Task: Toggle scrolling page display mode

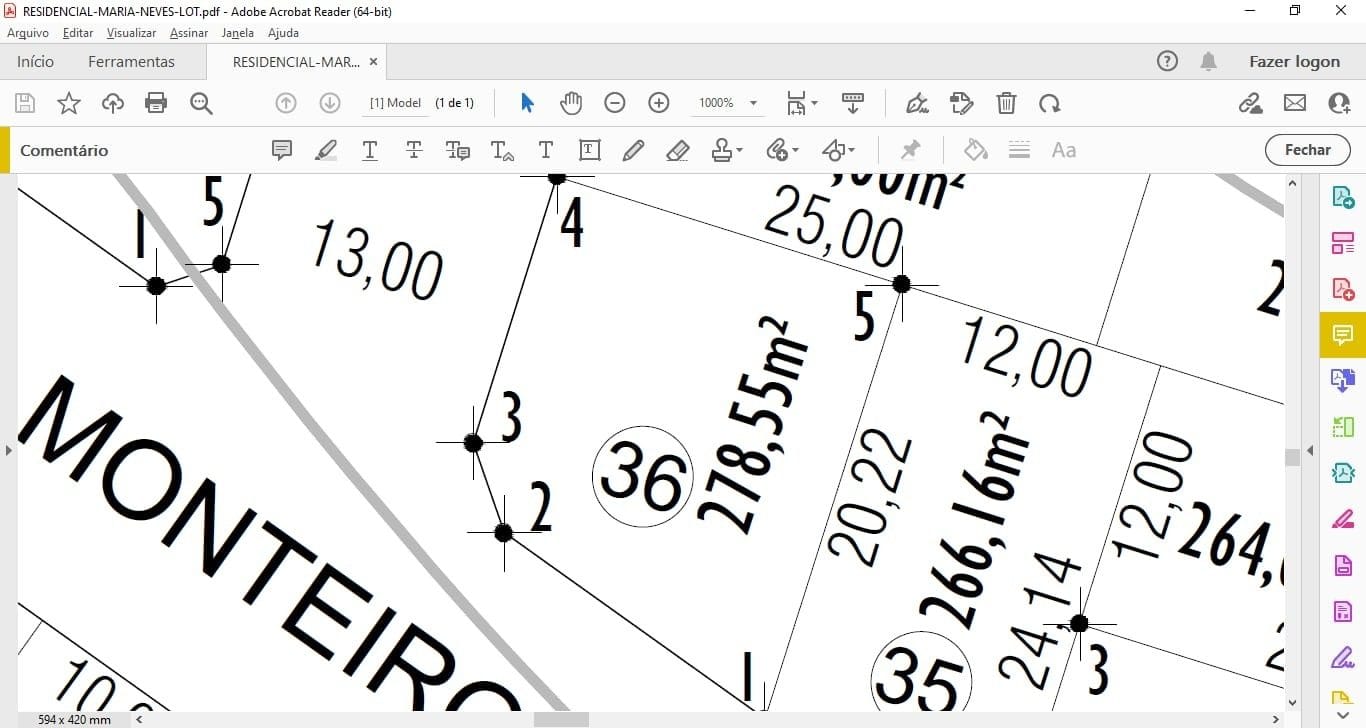Action: [x=853, y=103]
